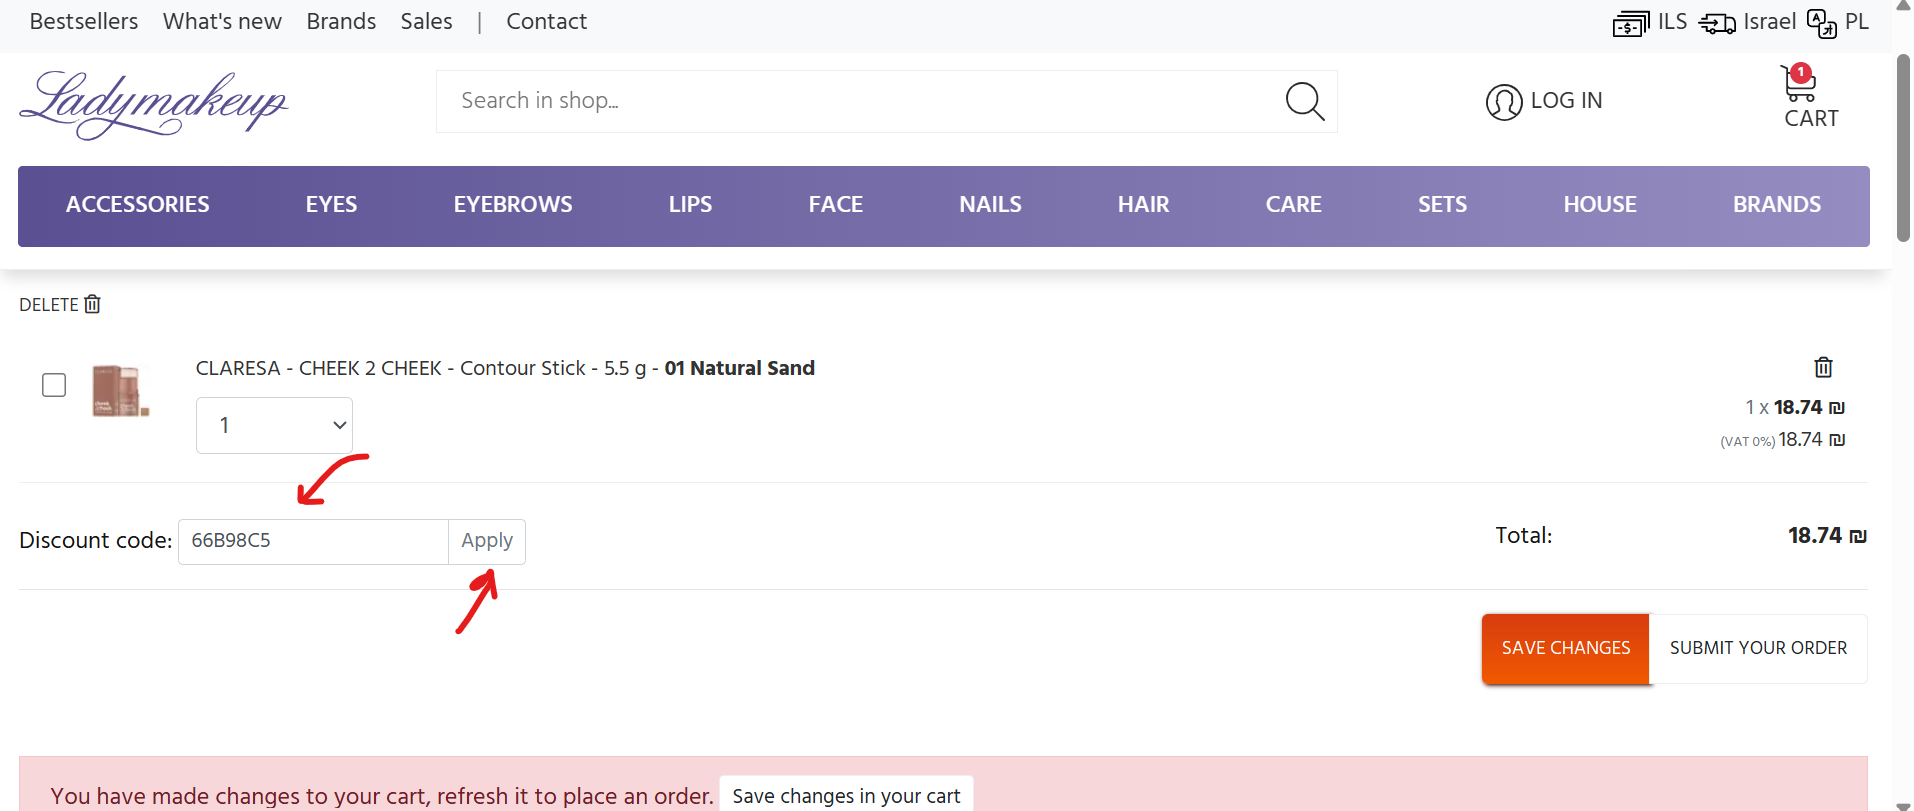
Task: Click the DELETE trash icon above the cart
Action: pos(92,304)
